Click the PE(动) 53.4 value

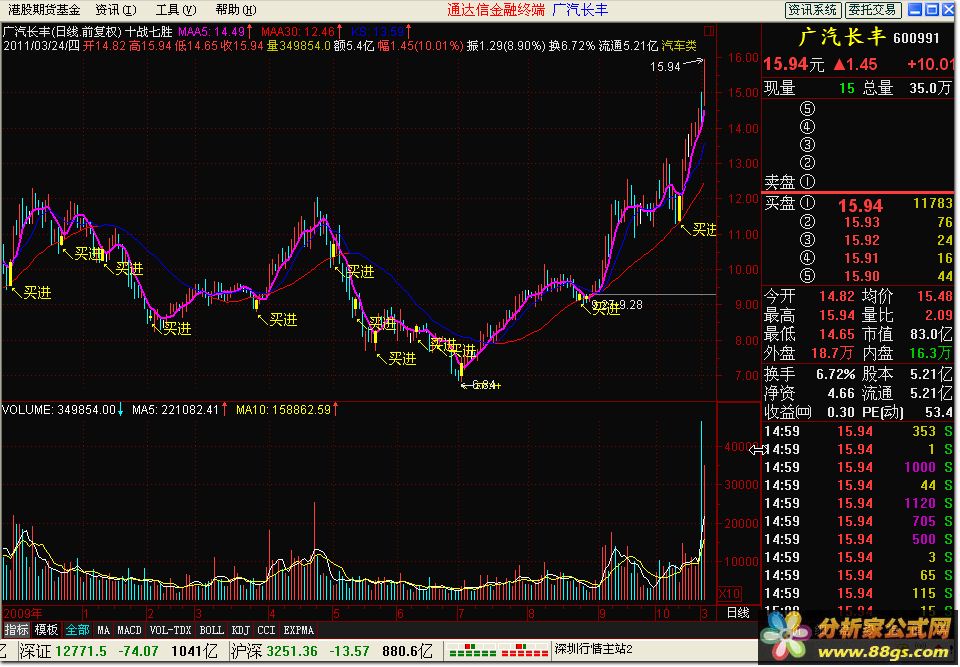tap(939, 412)
